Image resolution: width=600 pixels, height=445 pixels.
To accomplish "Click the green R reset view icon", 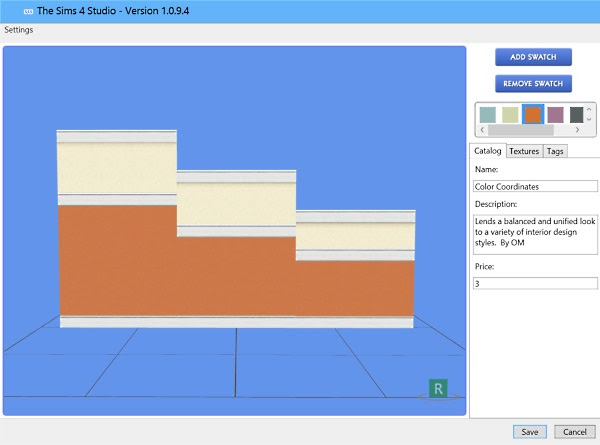I will point(438,389).
